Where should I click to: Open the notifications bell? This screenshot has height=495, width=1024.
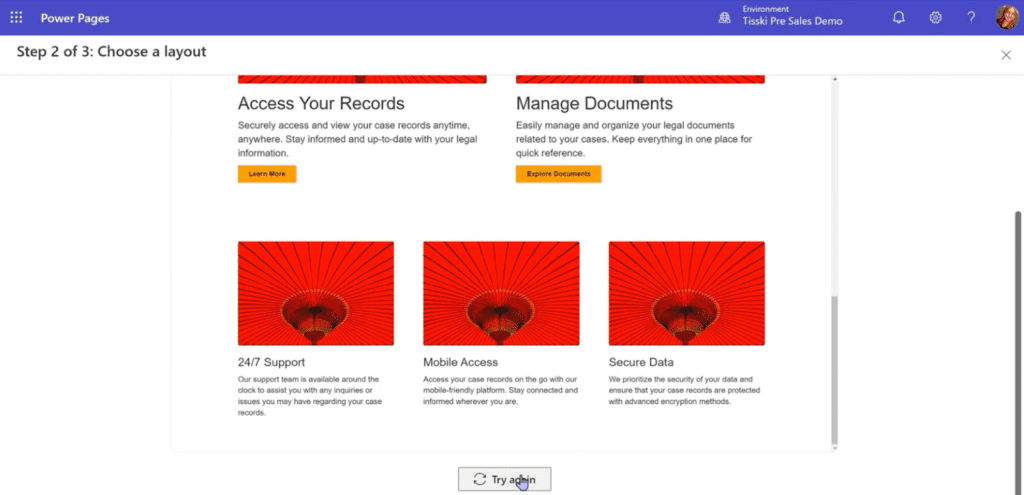898,18
